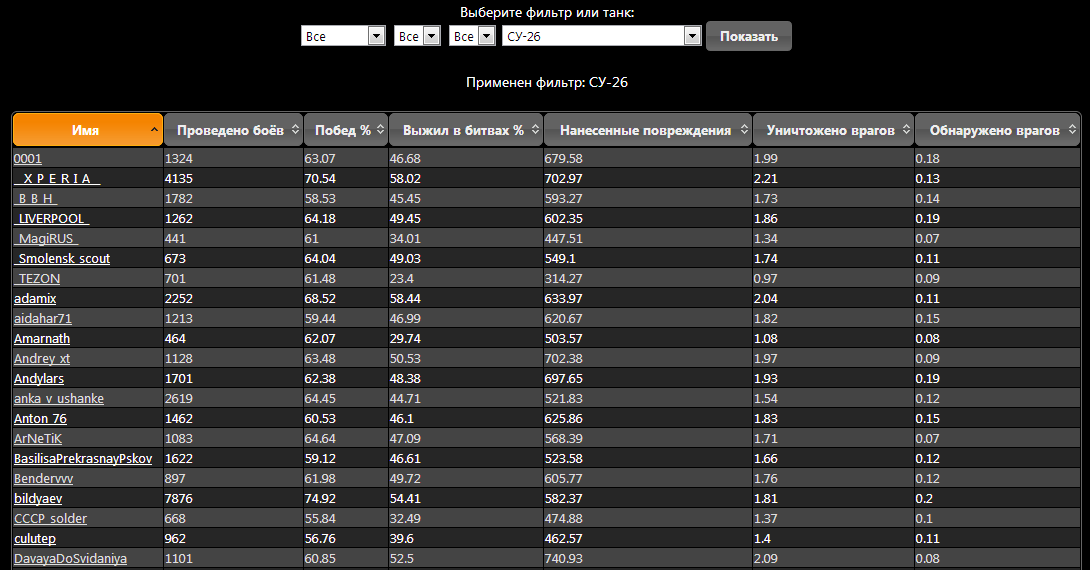Click the DavayaDoSvidaniya player name
Image resolution: width=1090 pixels, height=570 pixels.
coord(70,559)
